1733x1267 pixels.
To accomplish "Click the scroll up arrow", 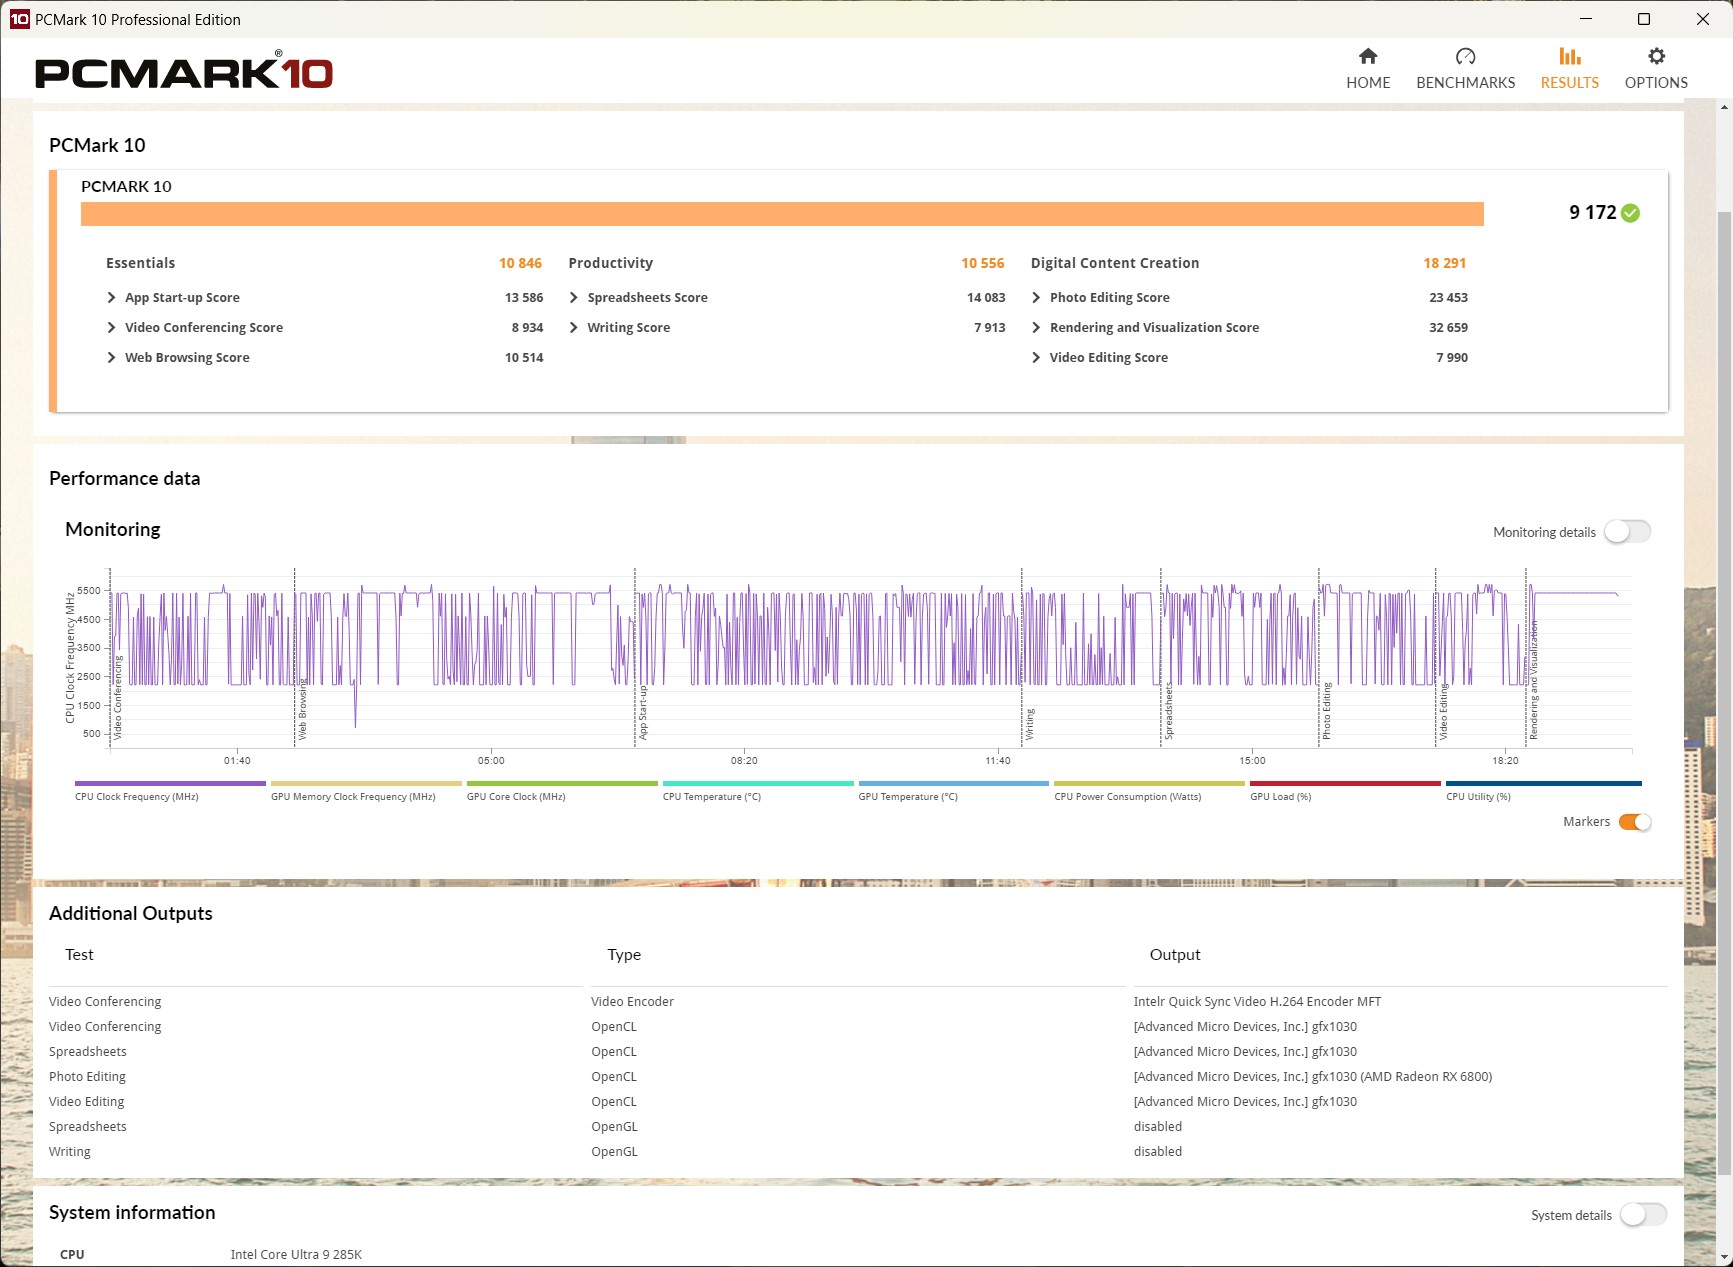I will click(1724, 106).
